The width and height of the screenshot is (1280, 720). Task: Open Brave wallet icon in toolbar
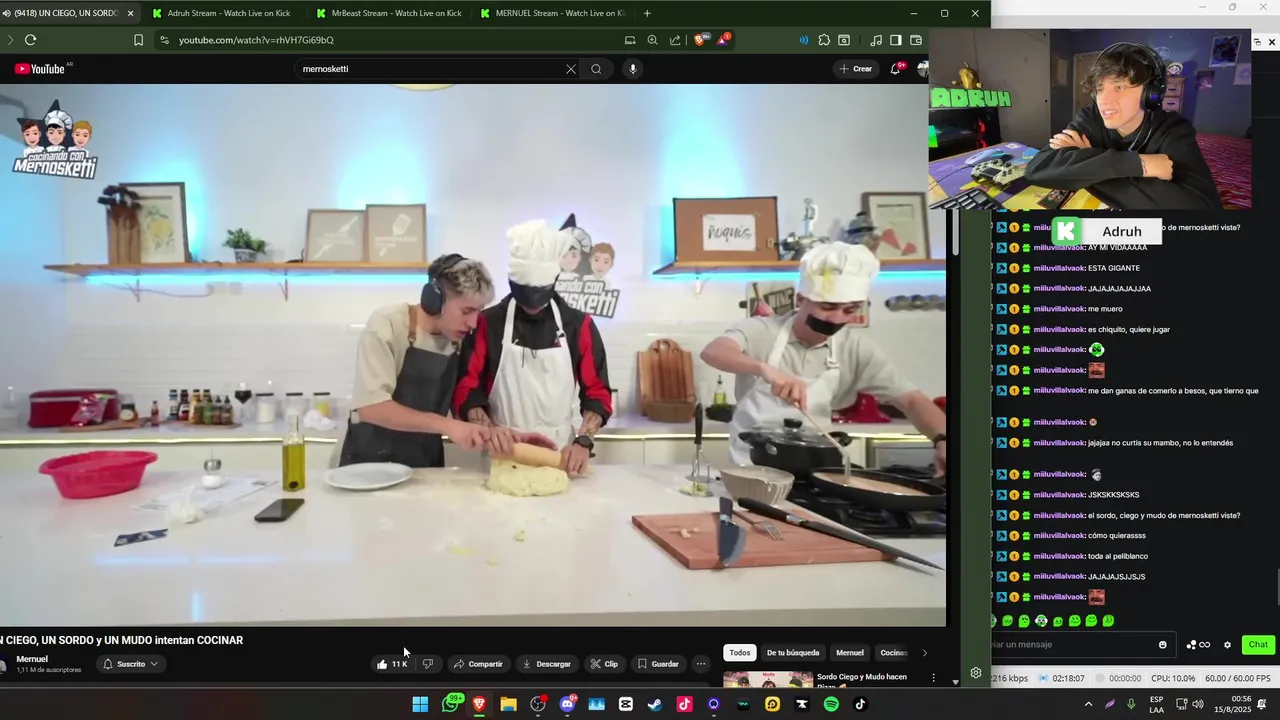(x=915, y=40)
